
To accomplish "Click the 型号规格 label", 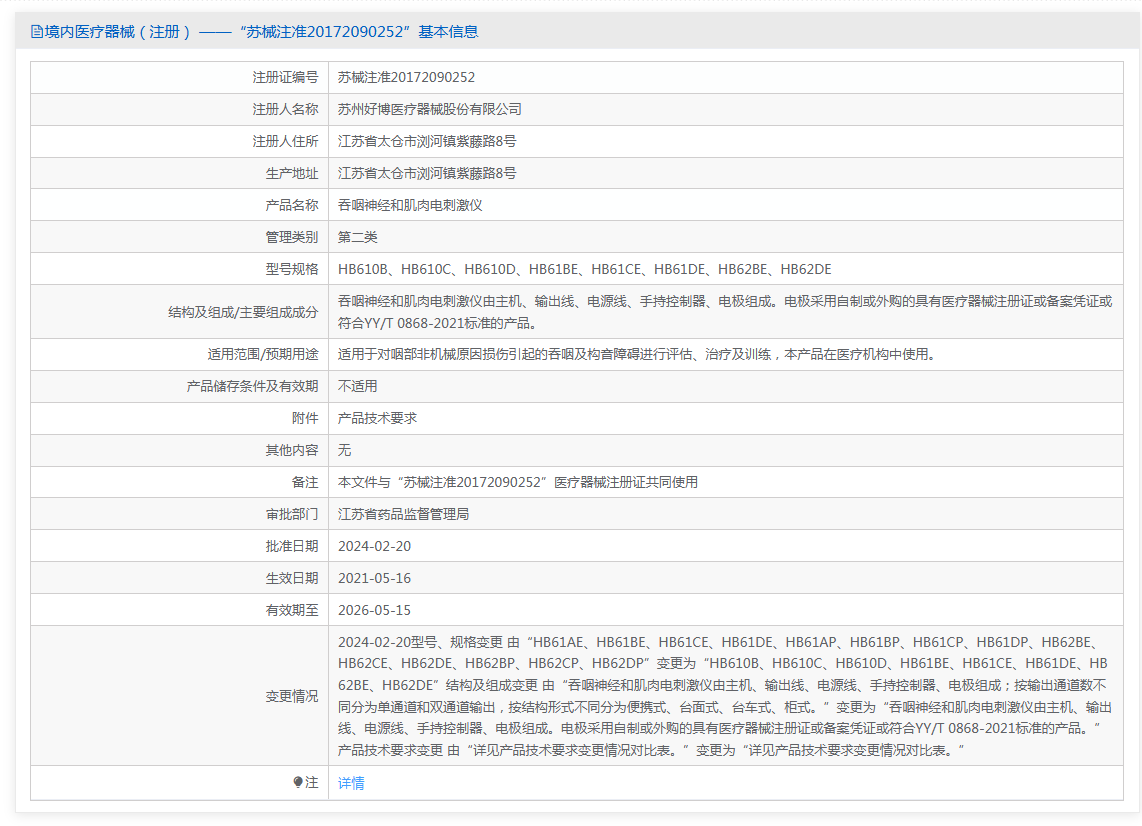I will click(x=292, y=270).
